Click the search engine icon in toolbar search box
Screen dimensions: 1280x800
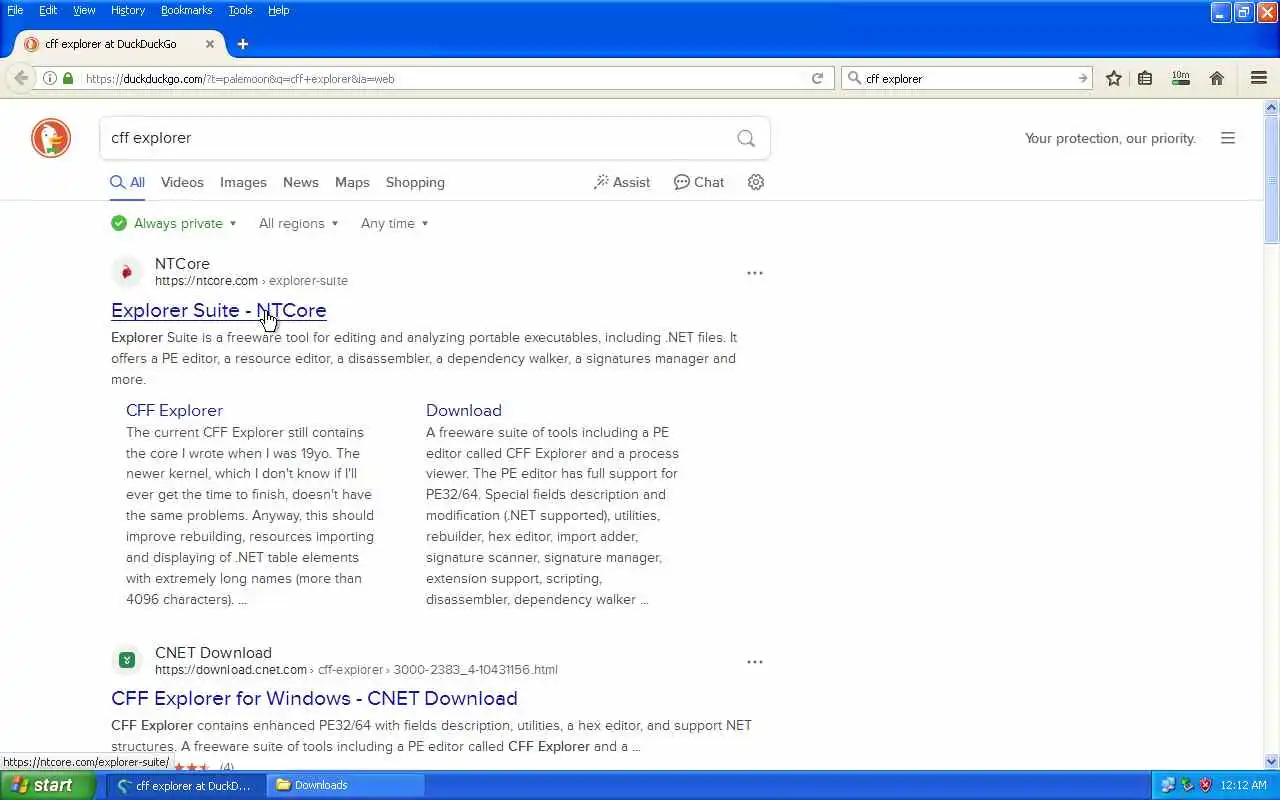click(x=853, y=78)
